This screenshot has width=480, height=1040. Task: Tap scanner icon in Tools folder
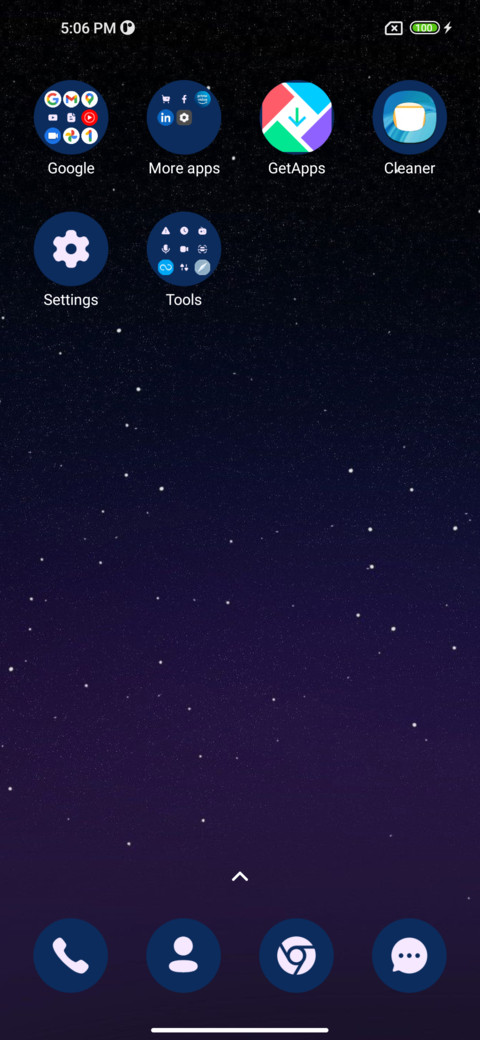[202, 249]
